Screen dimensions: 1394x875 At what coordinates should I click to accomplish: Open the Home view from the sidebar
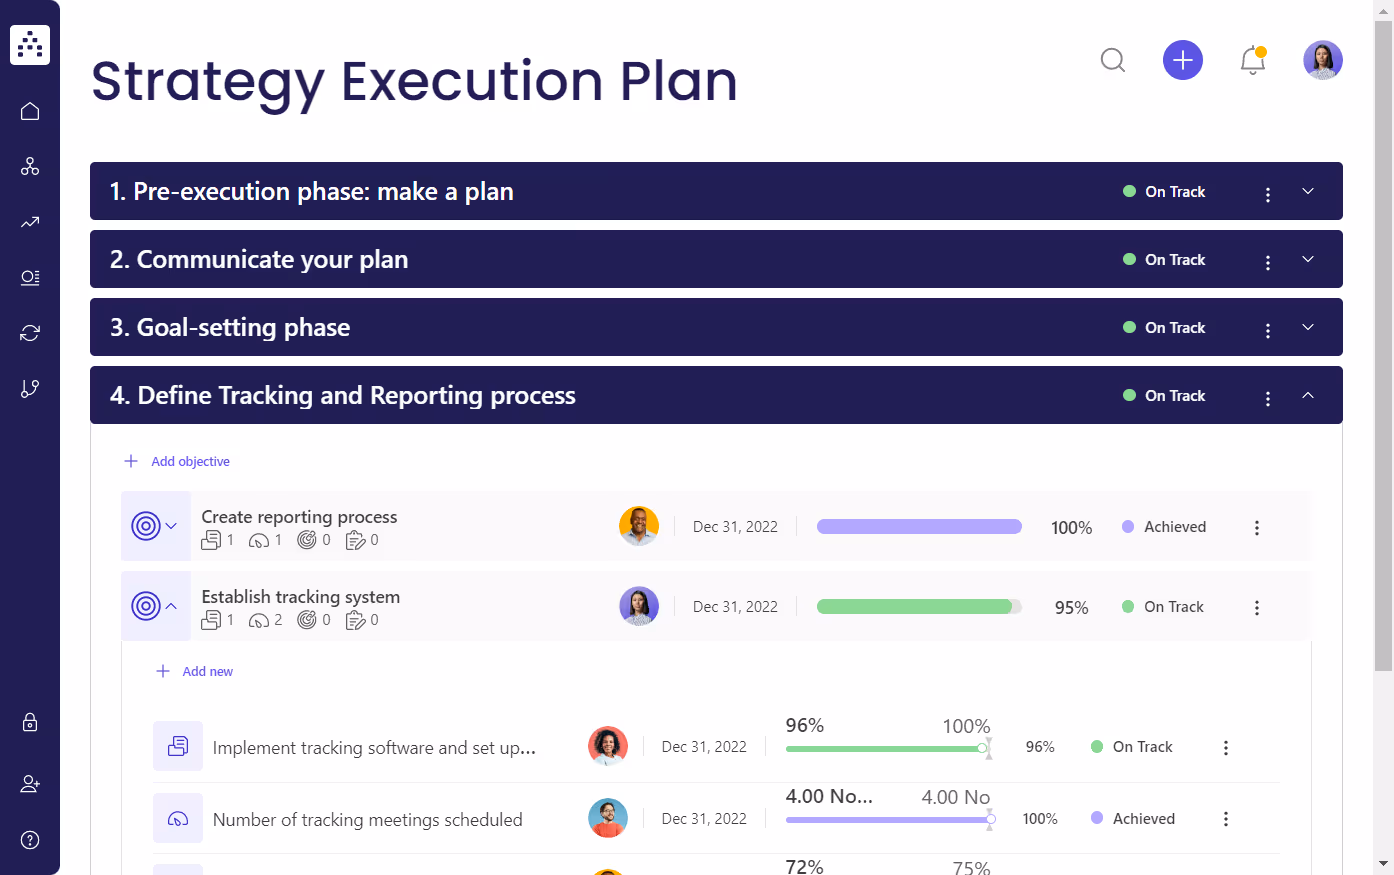30,110
